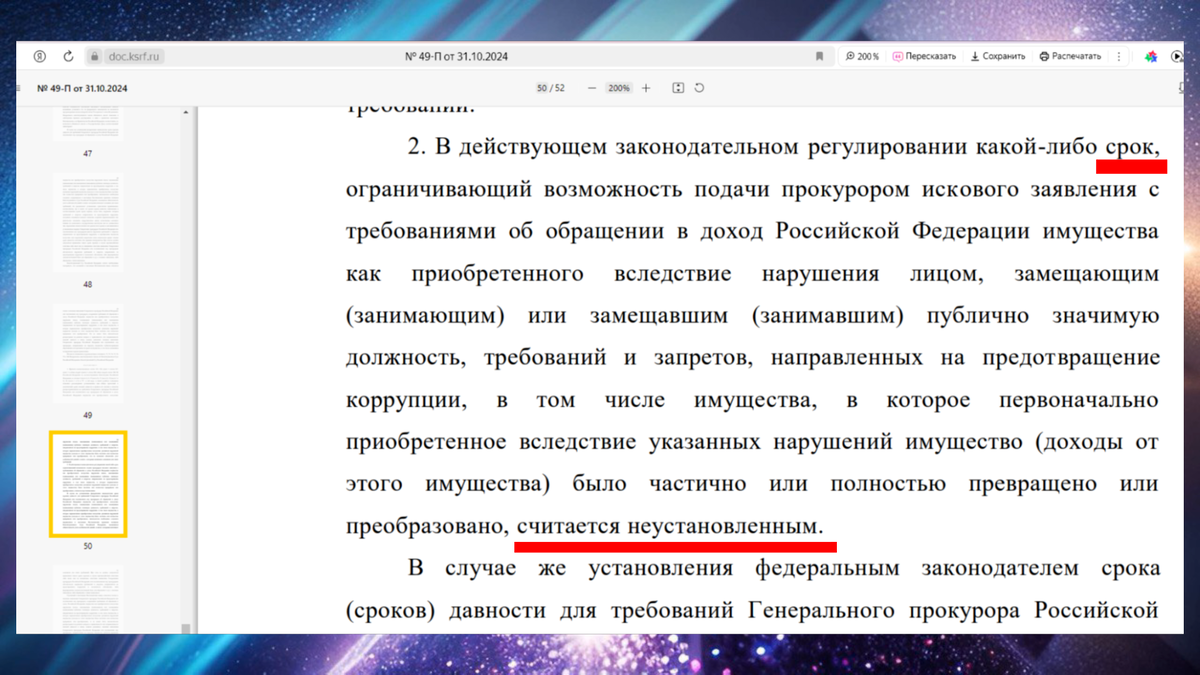Click the doc.ksrf.ru address field
Viewport: 1200px width, 675px height.
(135, 57)
